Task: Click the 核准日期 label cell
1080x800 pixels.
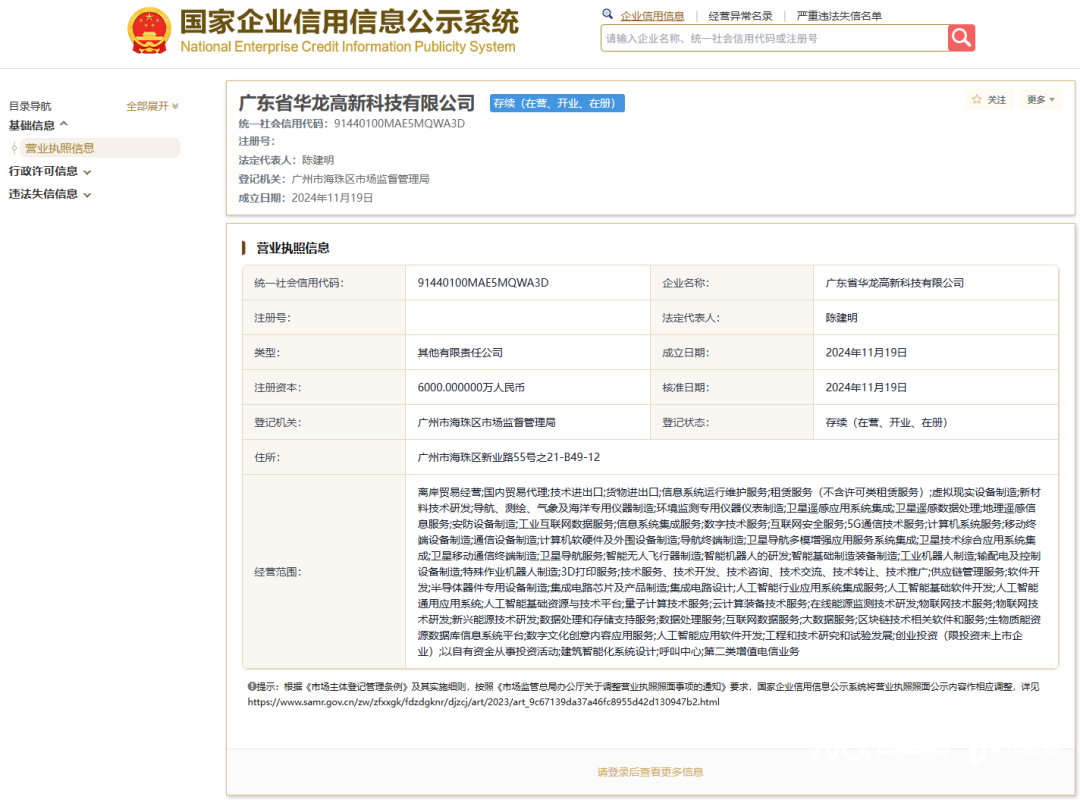Action: (731, 388)
